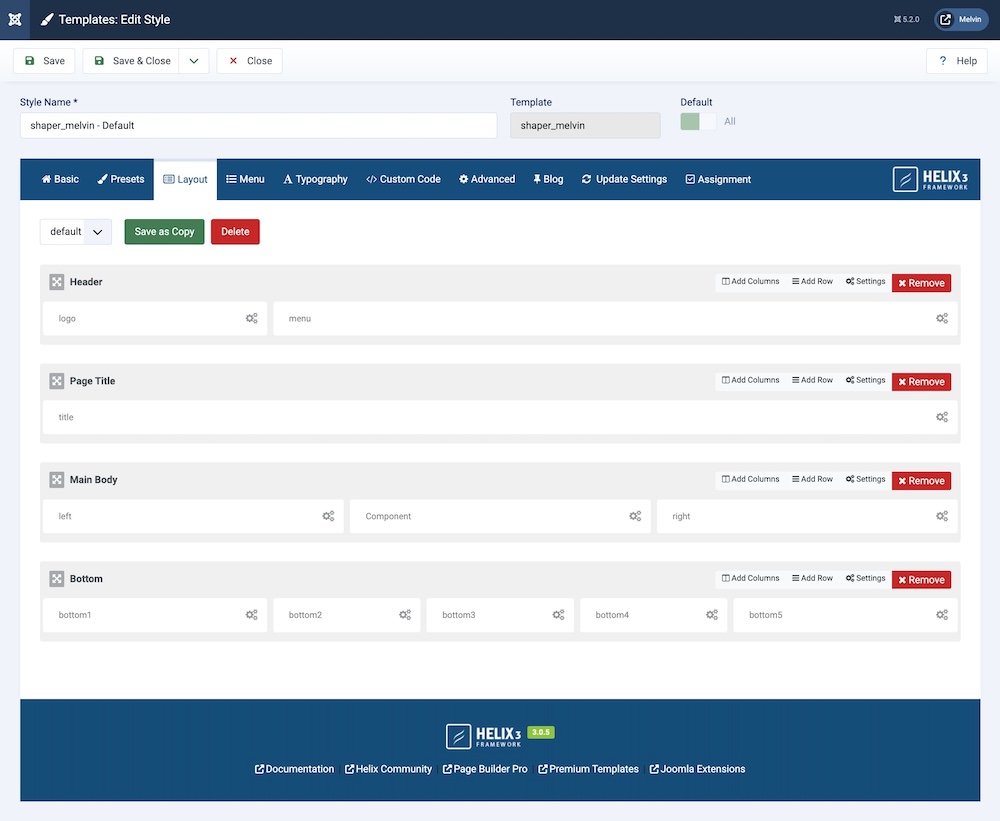Screen dimensions: 1000x821
Task: Switch to the Typography tab
Action: (315, 179)
